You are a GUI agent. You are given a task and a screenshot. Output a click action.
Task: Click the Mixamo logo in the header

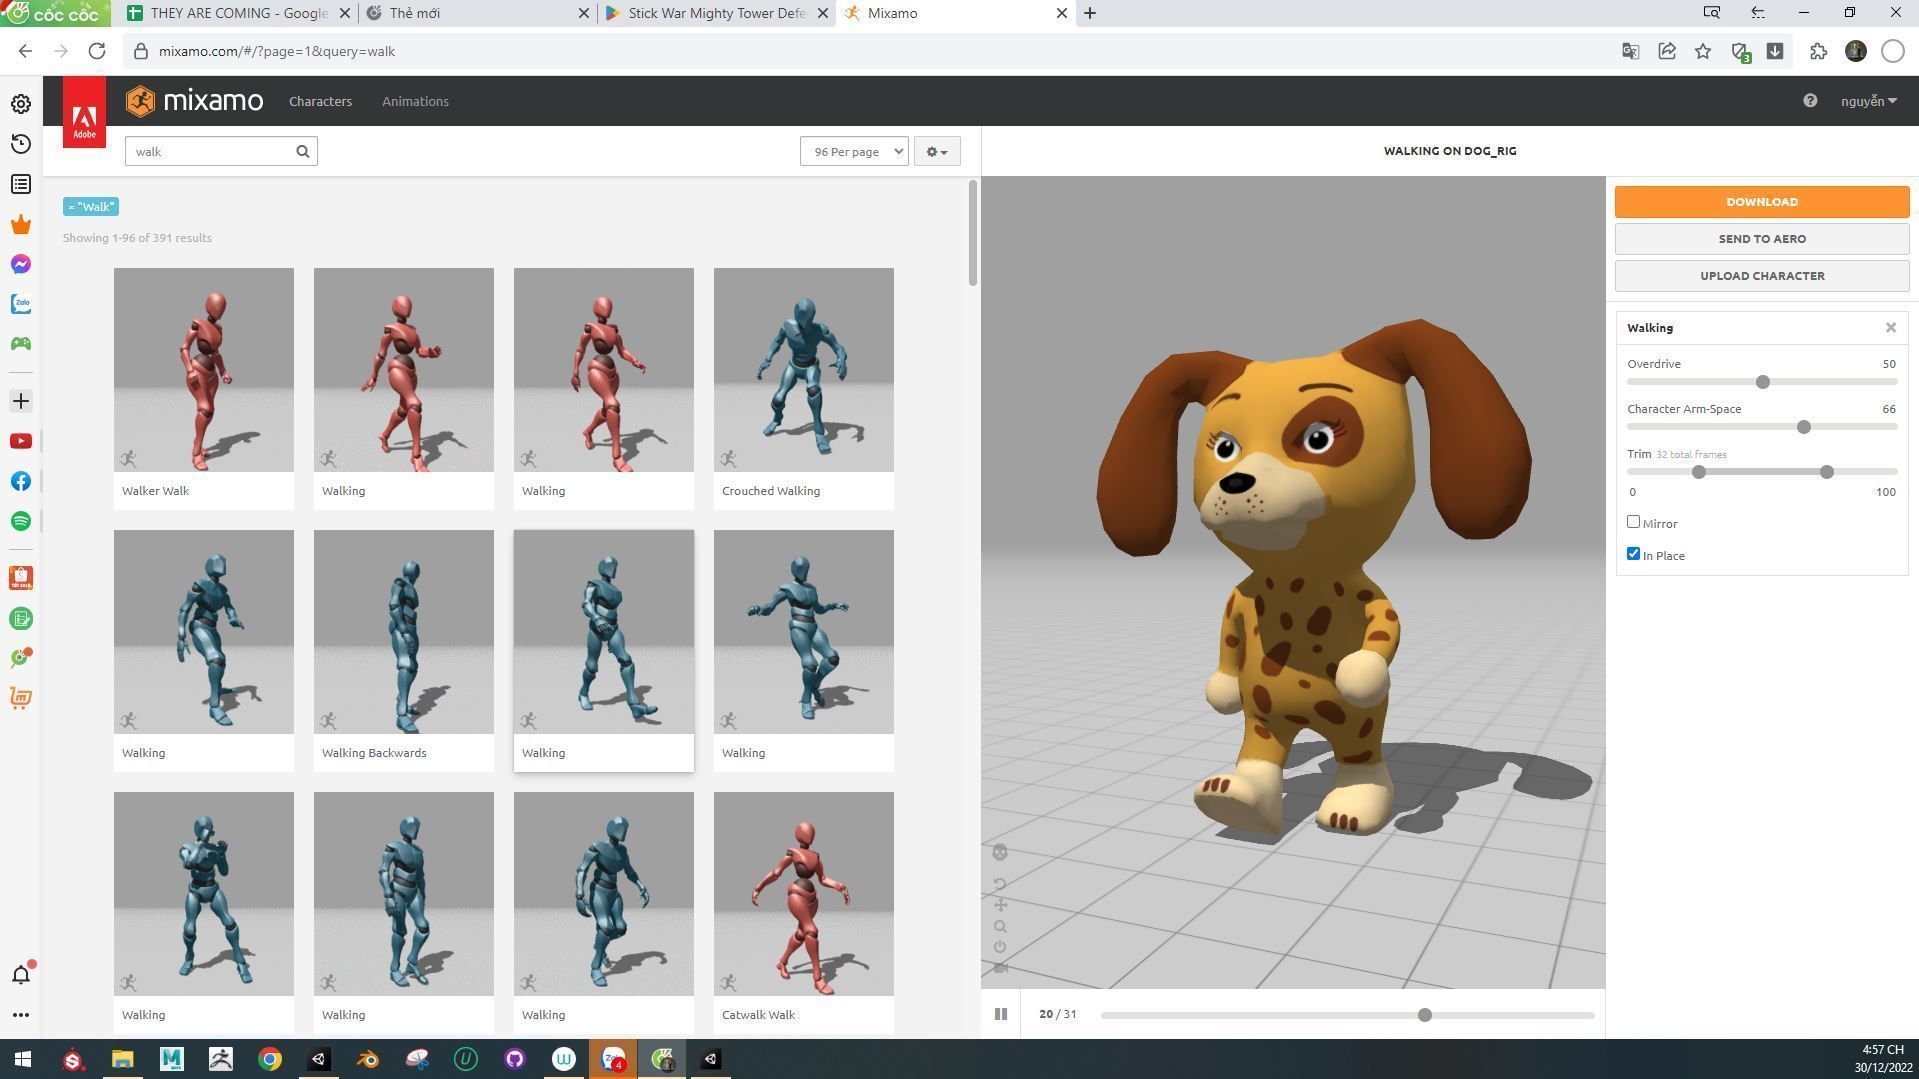tap(195, 101)
